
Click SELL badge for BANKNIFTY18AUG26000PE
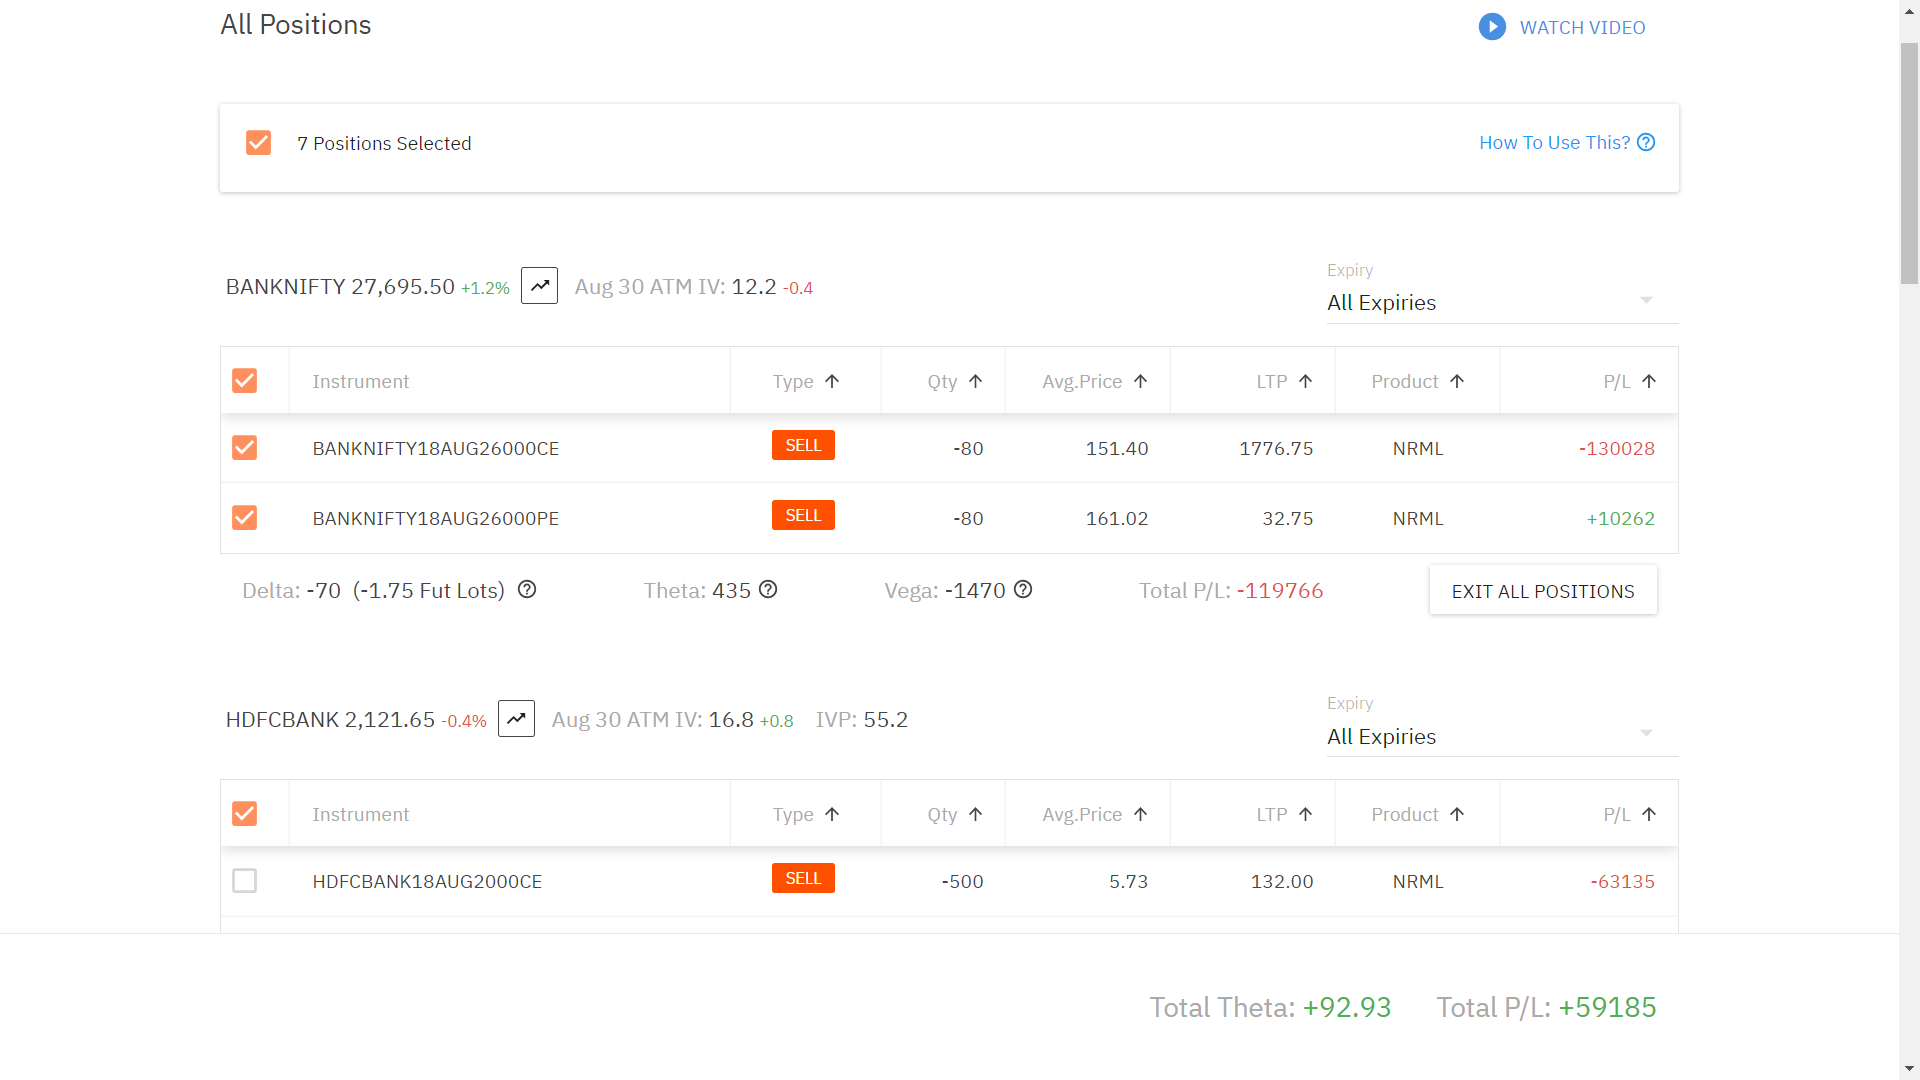pos(803,515)
